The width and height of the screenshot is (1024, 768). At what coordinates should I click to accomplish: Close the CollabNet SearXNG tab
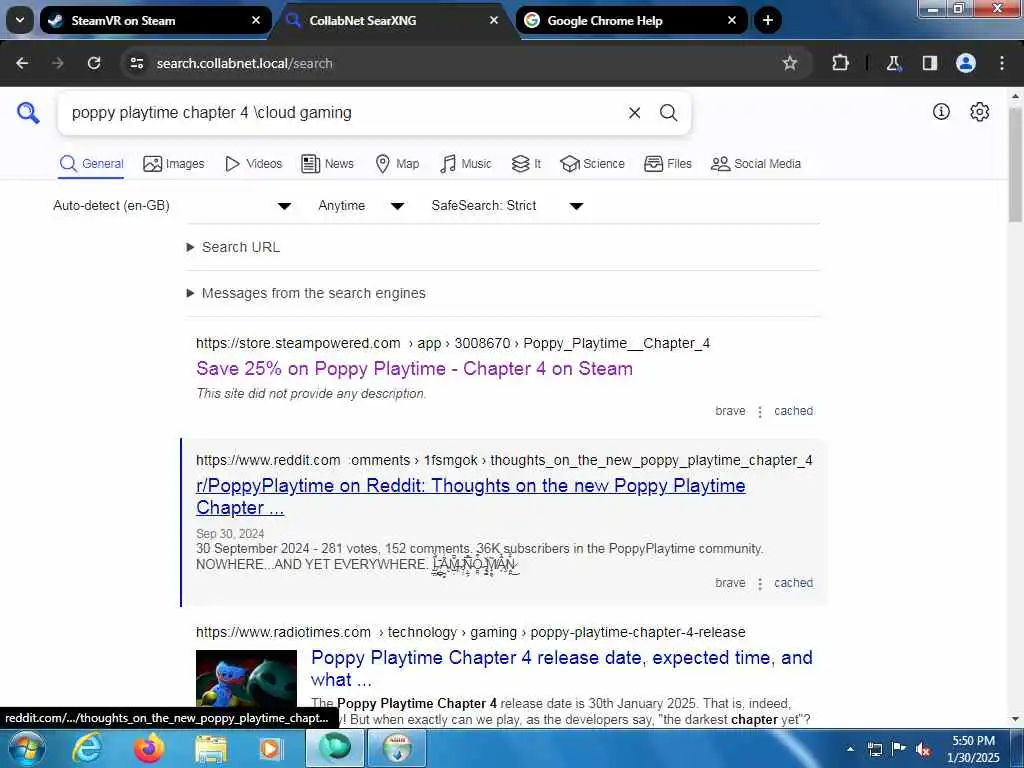(x=494, y=20)
